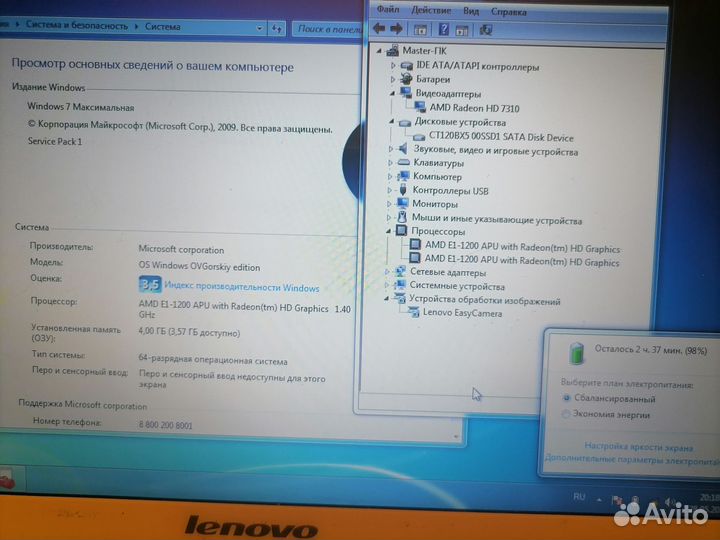Click the Service Pack 1 text
The width and height of the screenshot is (720, 540).
[x=55, y=141]
